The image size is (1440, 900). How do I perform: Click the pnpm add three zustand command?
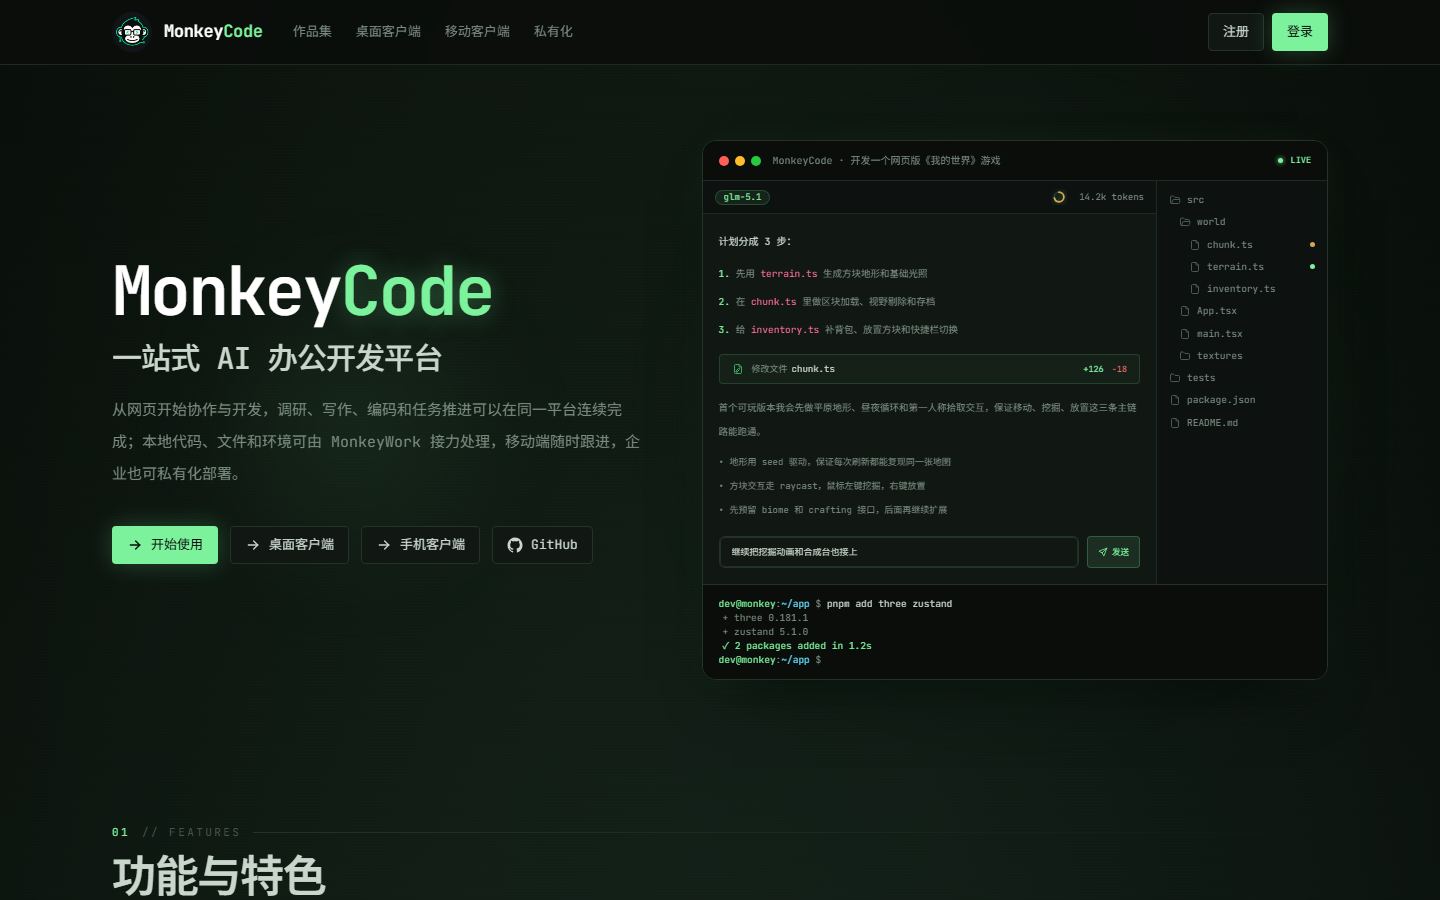889,604
